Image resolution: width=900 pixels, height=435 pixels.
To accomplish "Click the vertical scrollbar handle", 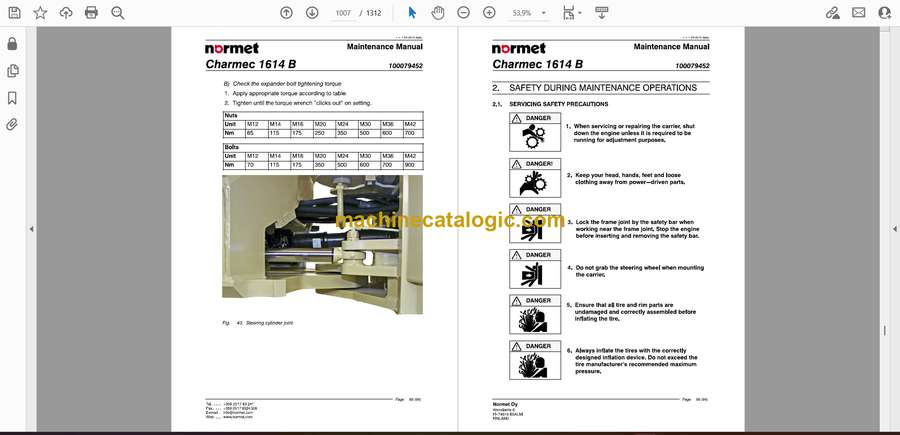I will coord(885,331).
